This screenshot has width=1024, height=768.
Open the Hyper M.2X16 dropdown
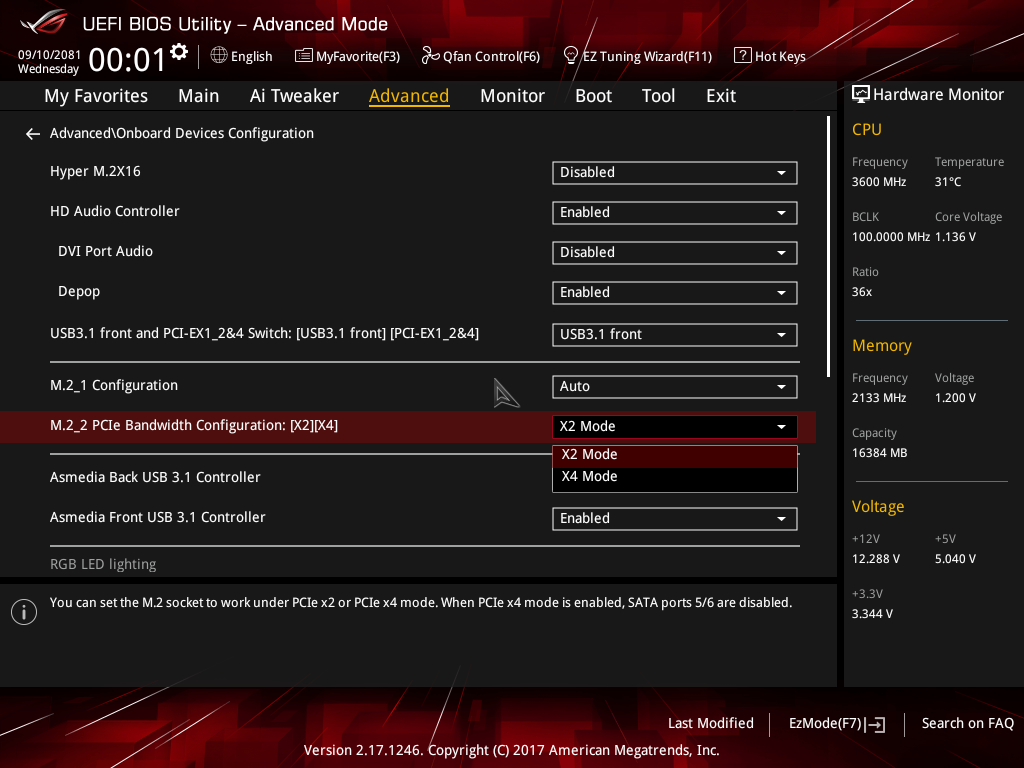(675, 172)
